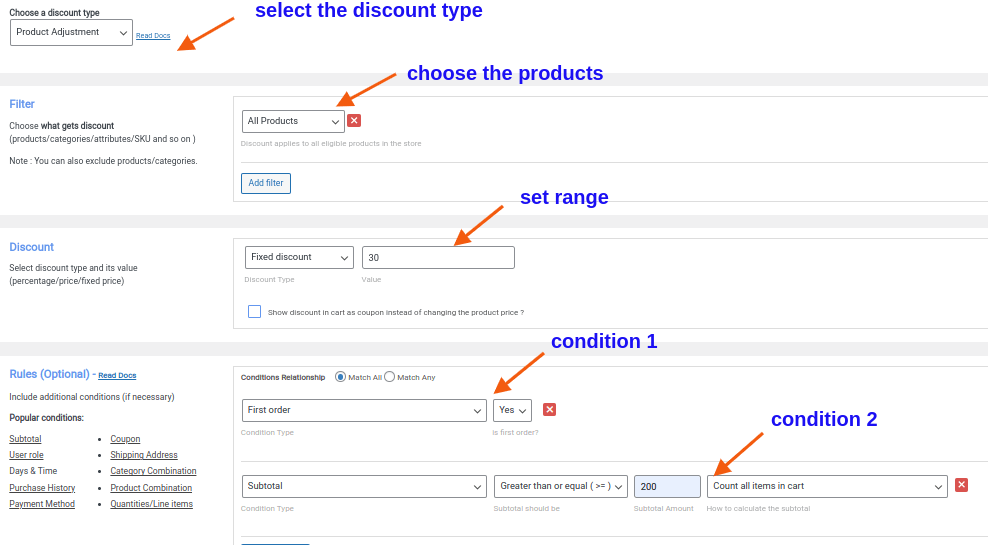Open the Greater than or equal dropdown

coord(560,486)
